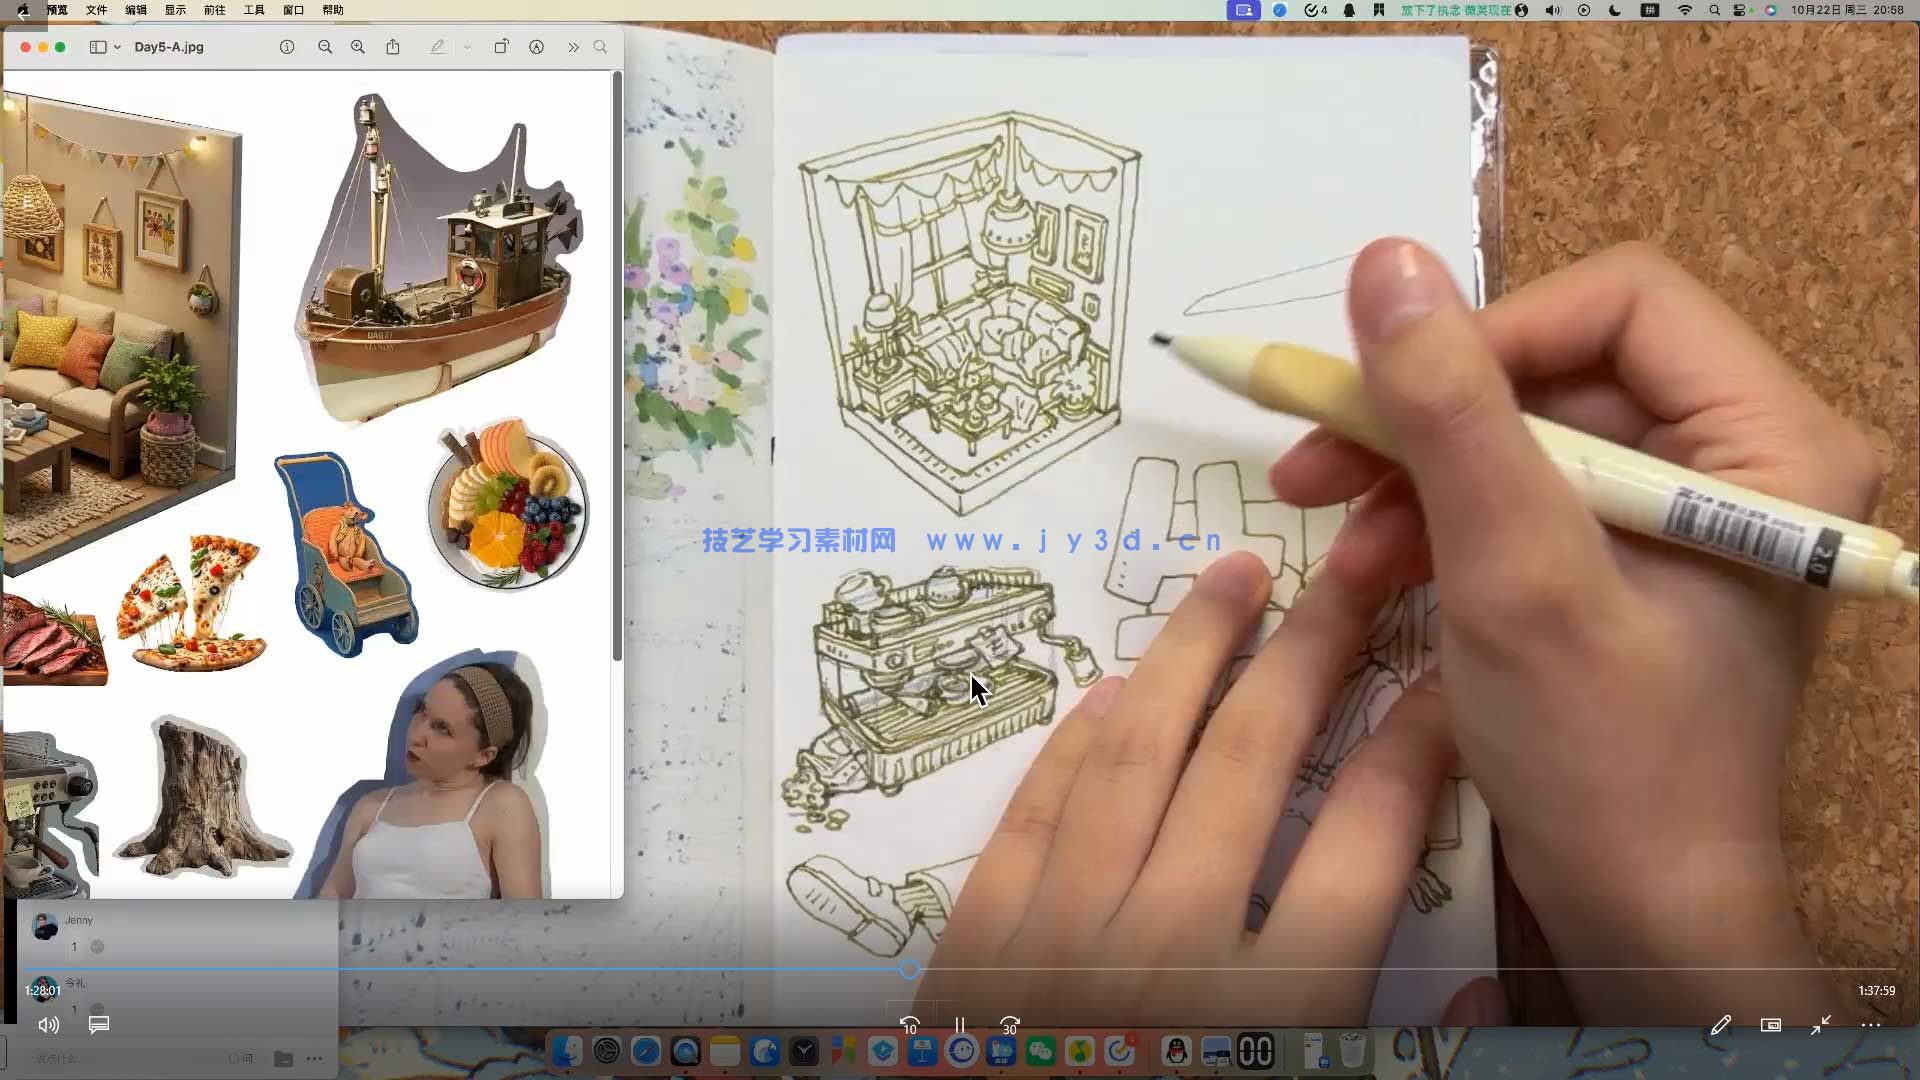Open the image info inspector in Preview
The width and height of the screenshot is (1920, 1080).
(287, 47)
